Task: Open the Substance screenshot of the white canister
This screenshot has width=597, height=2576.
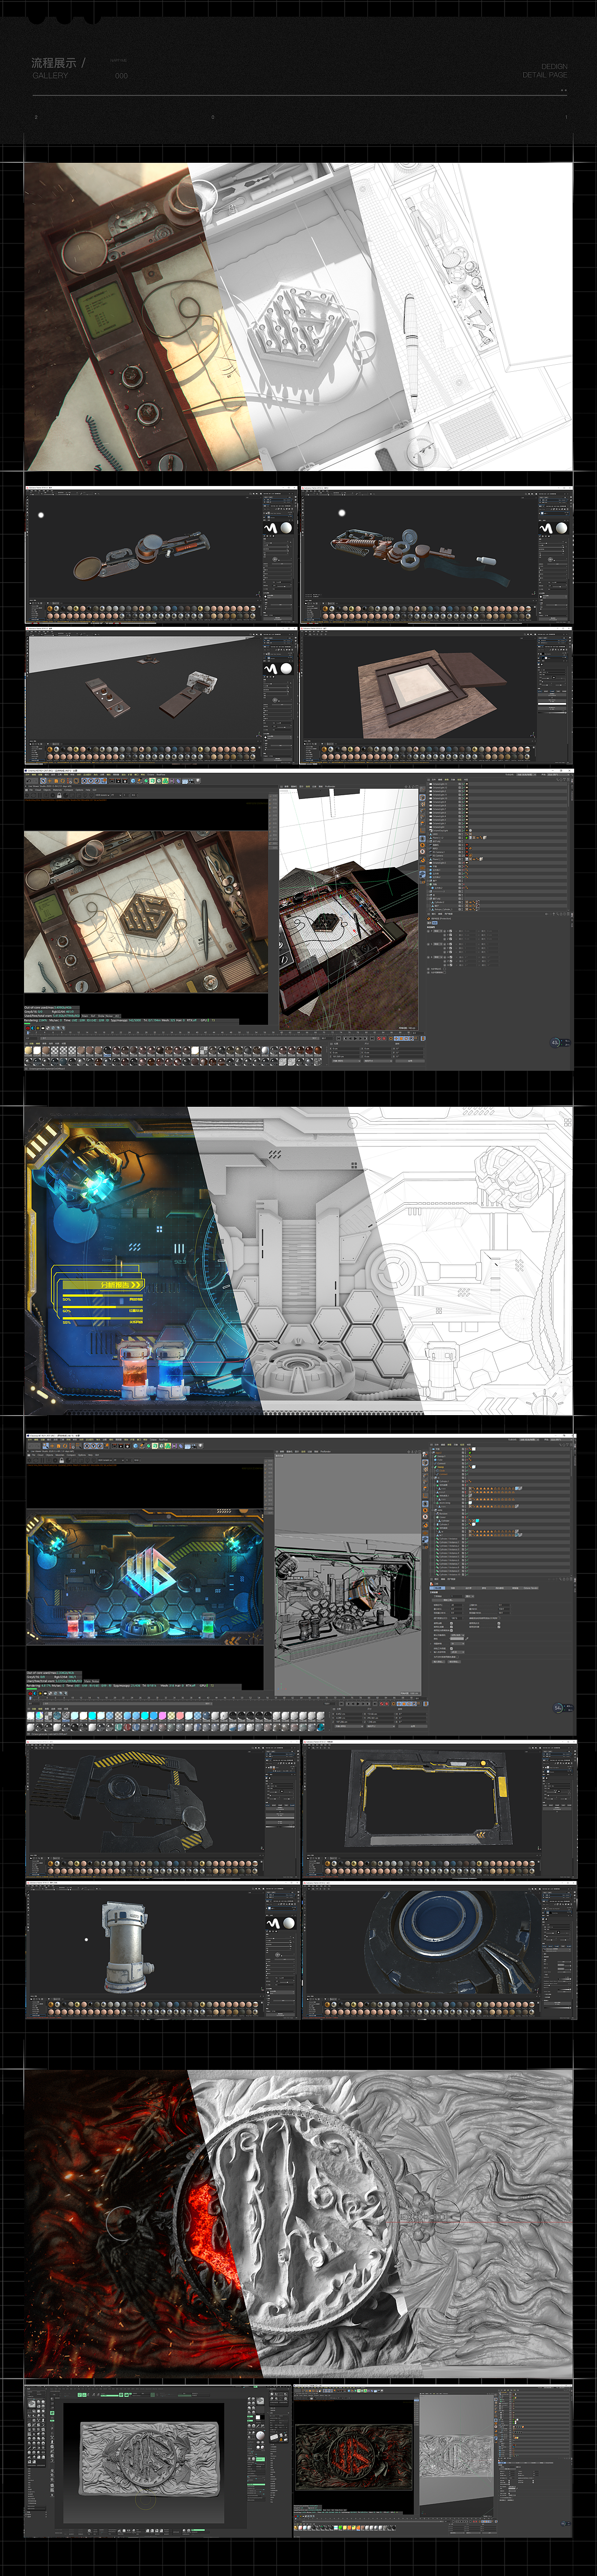Action: tap(162, 1950)
